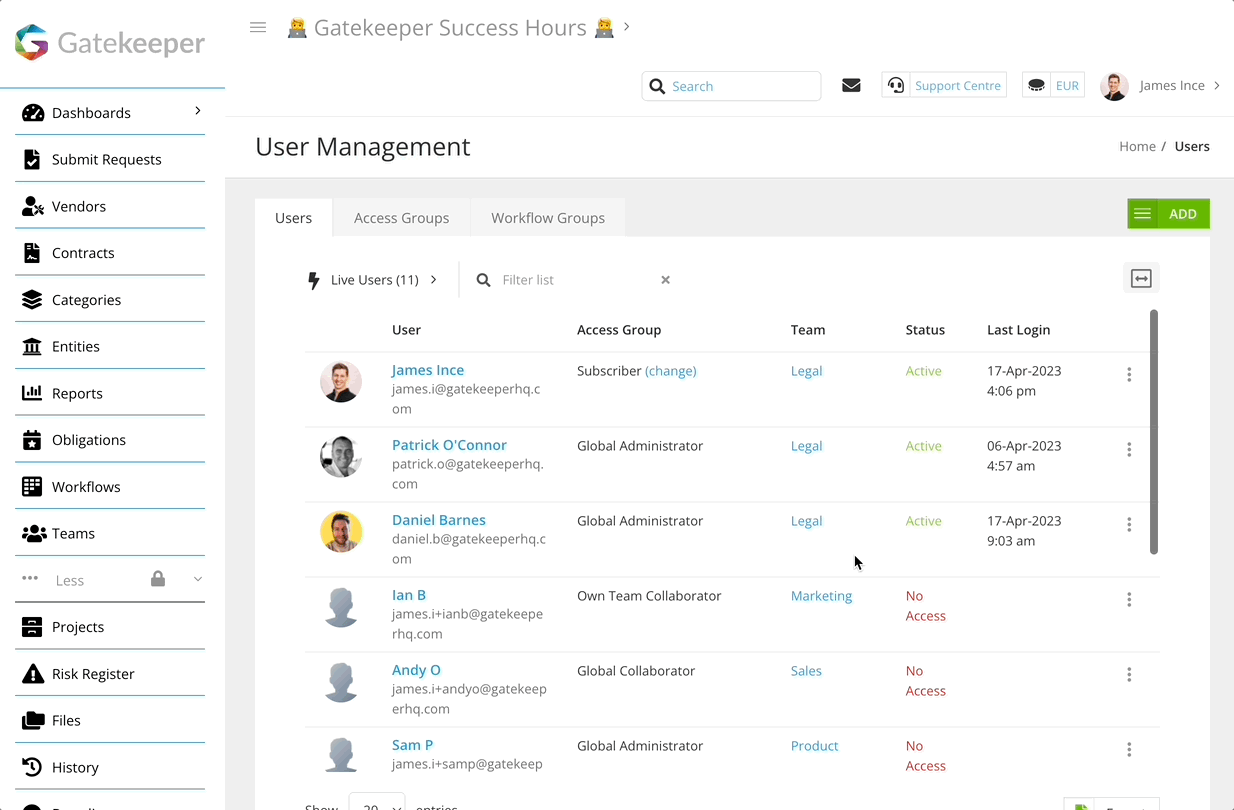
Task: Open the Support Centre link
Action: pos(958,86)
